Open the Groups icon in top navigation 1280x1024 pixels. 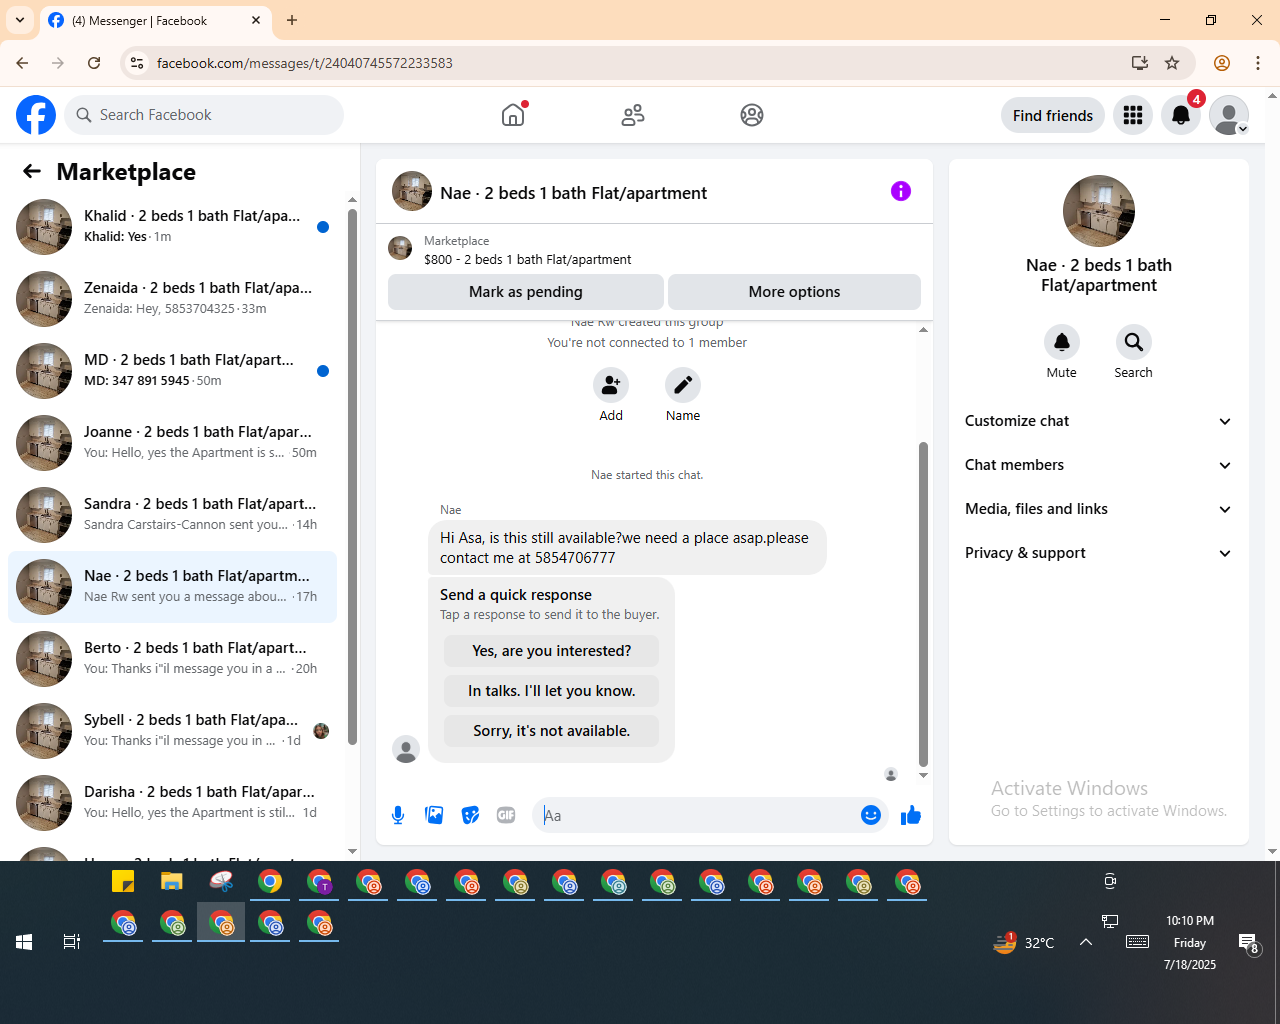[752, 115]
